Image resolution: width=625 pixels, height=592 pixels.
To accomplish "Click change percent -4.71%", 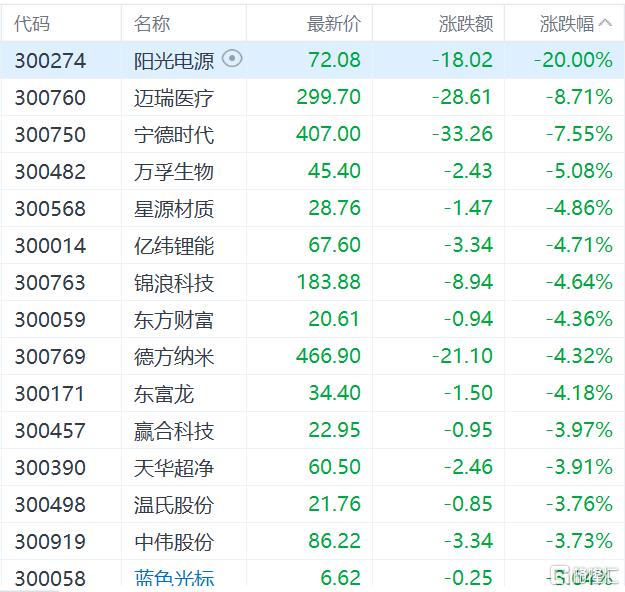I will pos(579,244).
